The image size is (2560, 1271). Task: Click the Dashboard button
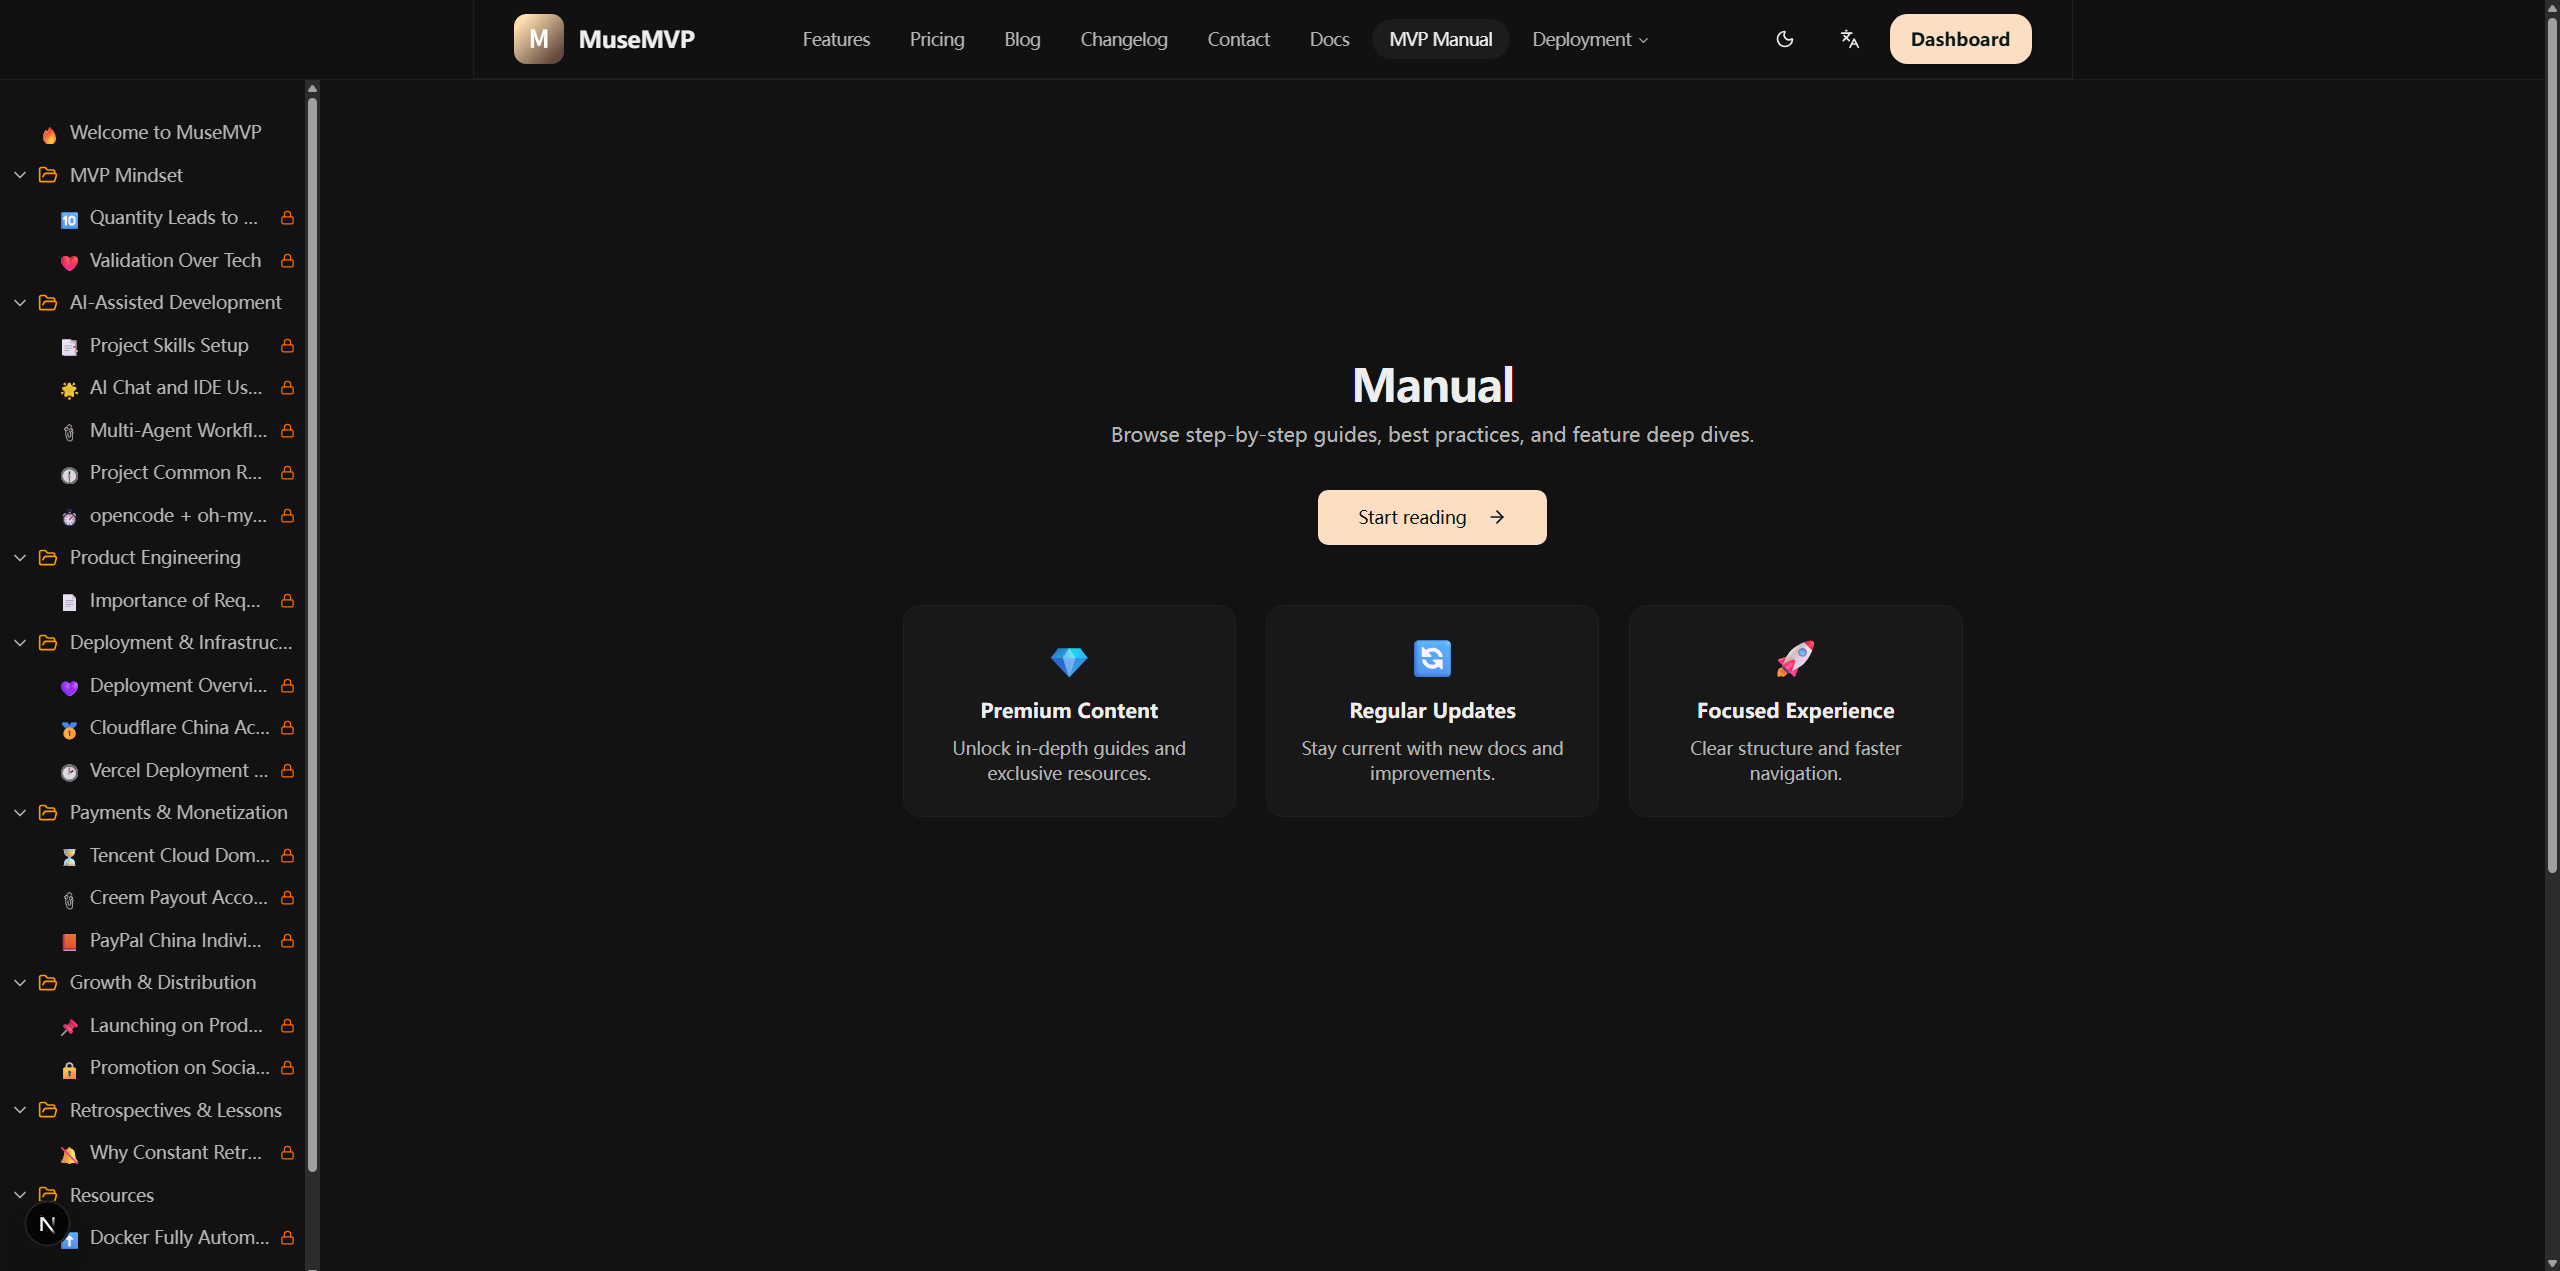(1959, 39)
